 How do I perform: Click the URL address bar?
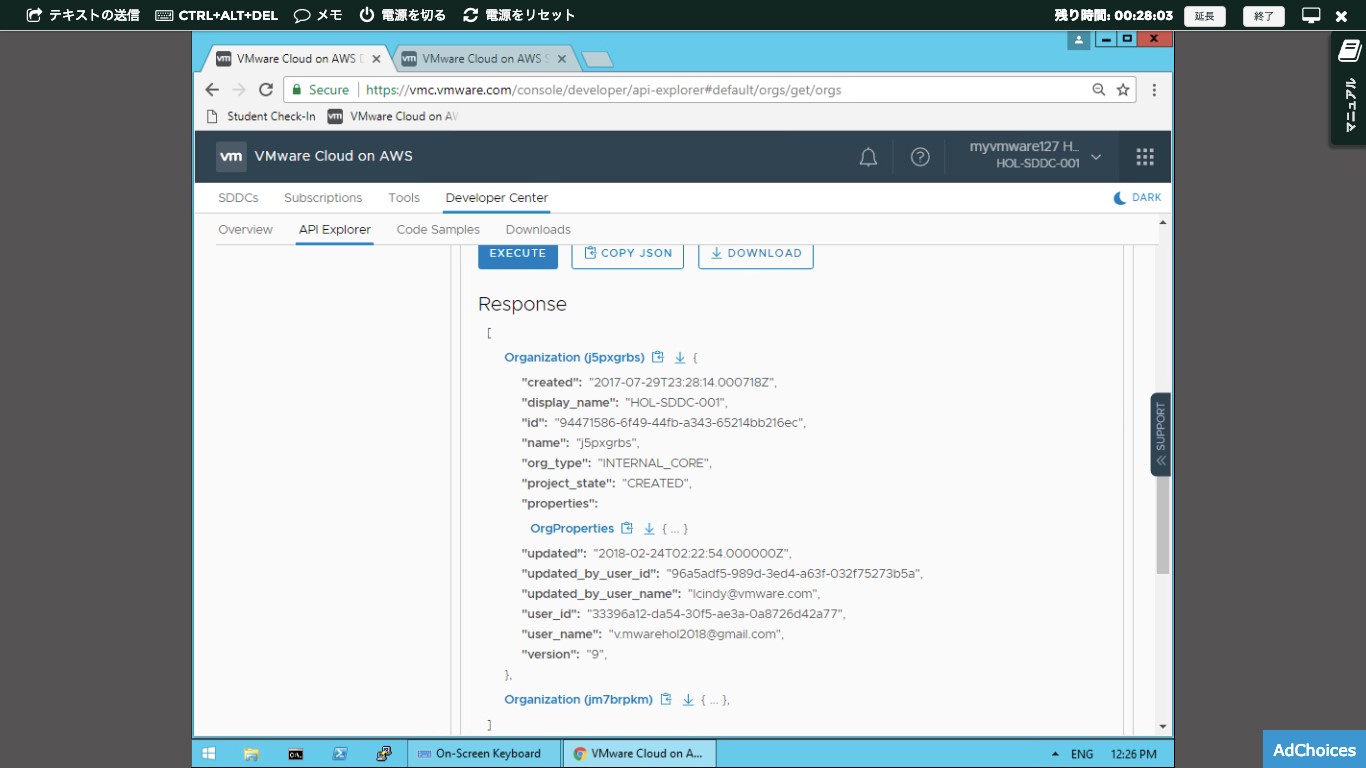710,90
